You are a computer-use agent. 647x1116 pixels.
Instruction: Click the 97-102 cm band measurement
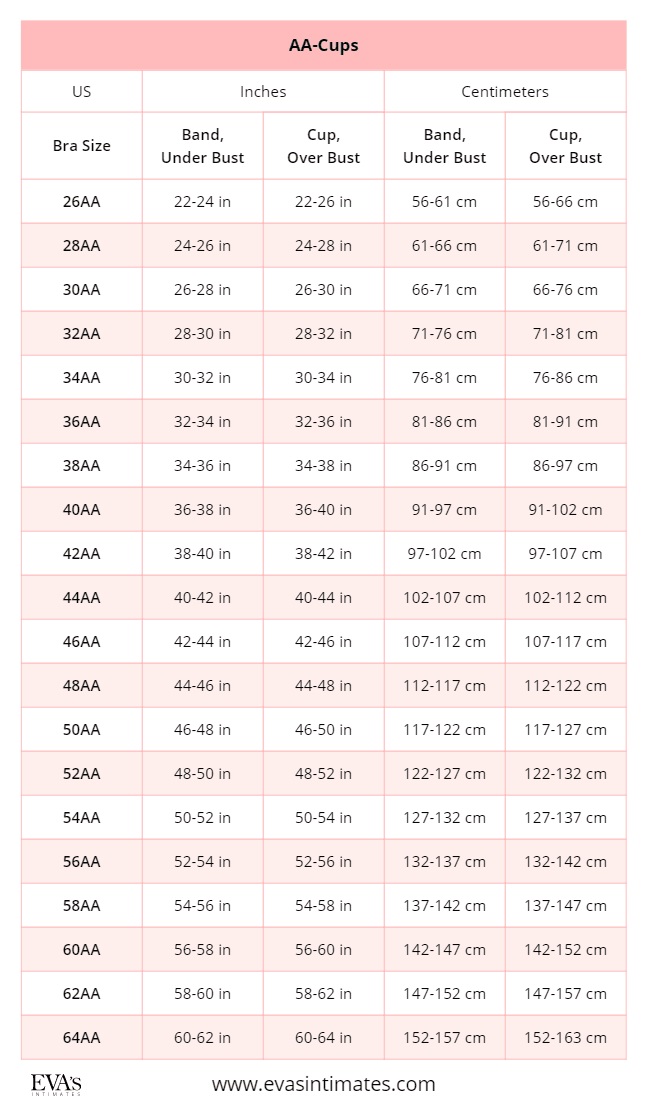point(445,553)
